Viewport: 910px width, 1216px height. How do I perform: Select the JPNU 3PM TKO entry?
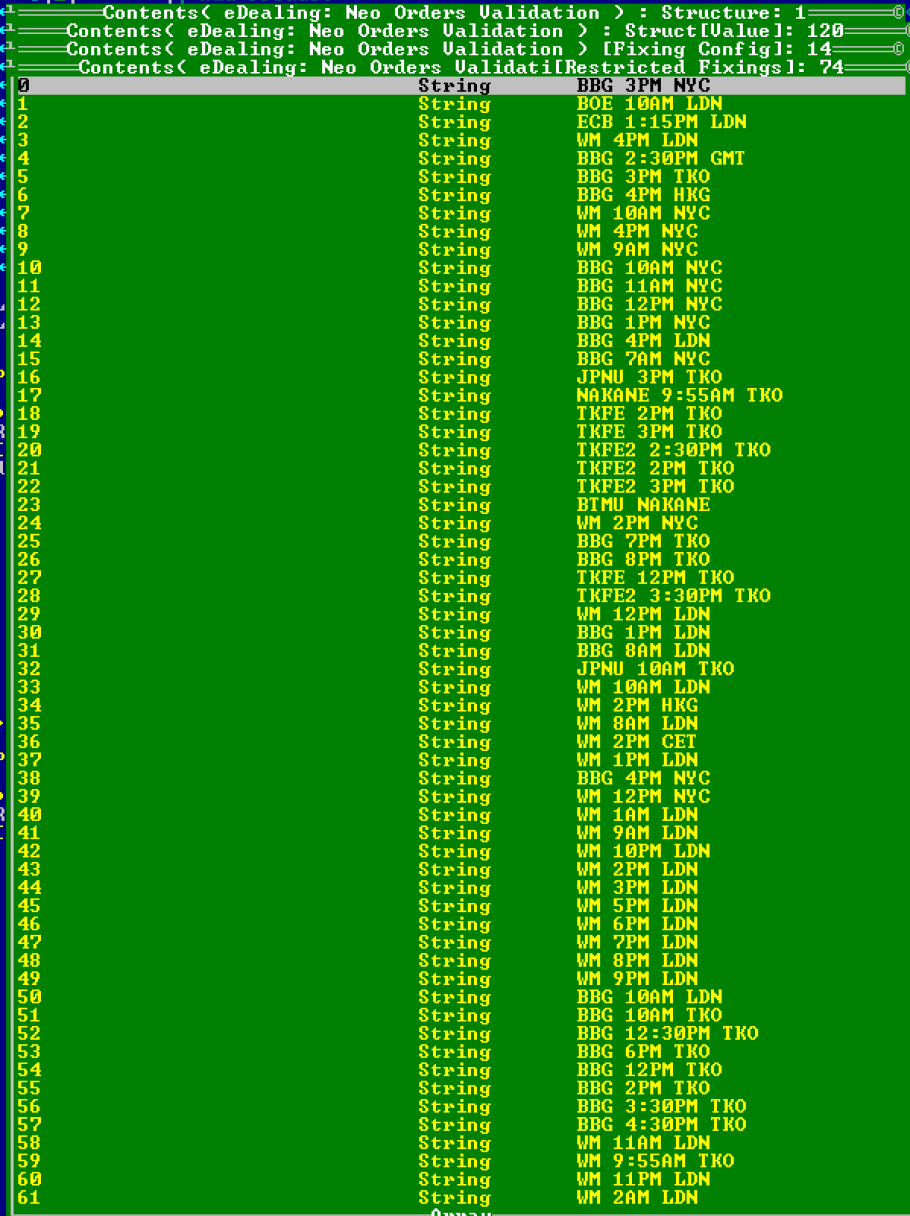(x=649, y=377)
